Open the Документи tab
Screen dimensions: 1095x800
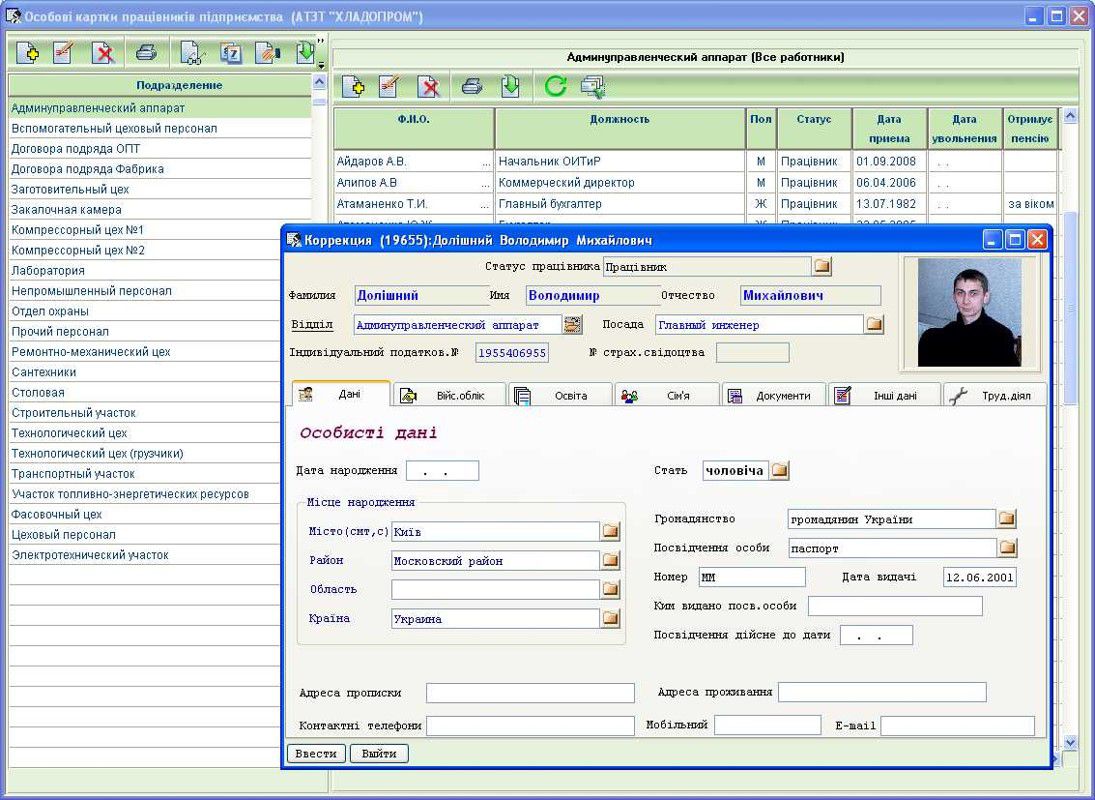[x=773, y=395]
